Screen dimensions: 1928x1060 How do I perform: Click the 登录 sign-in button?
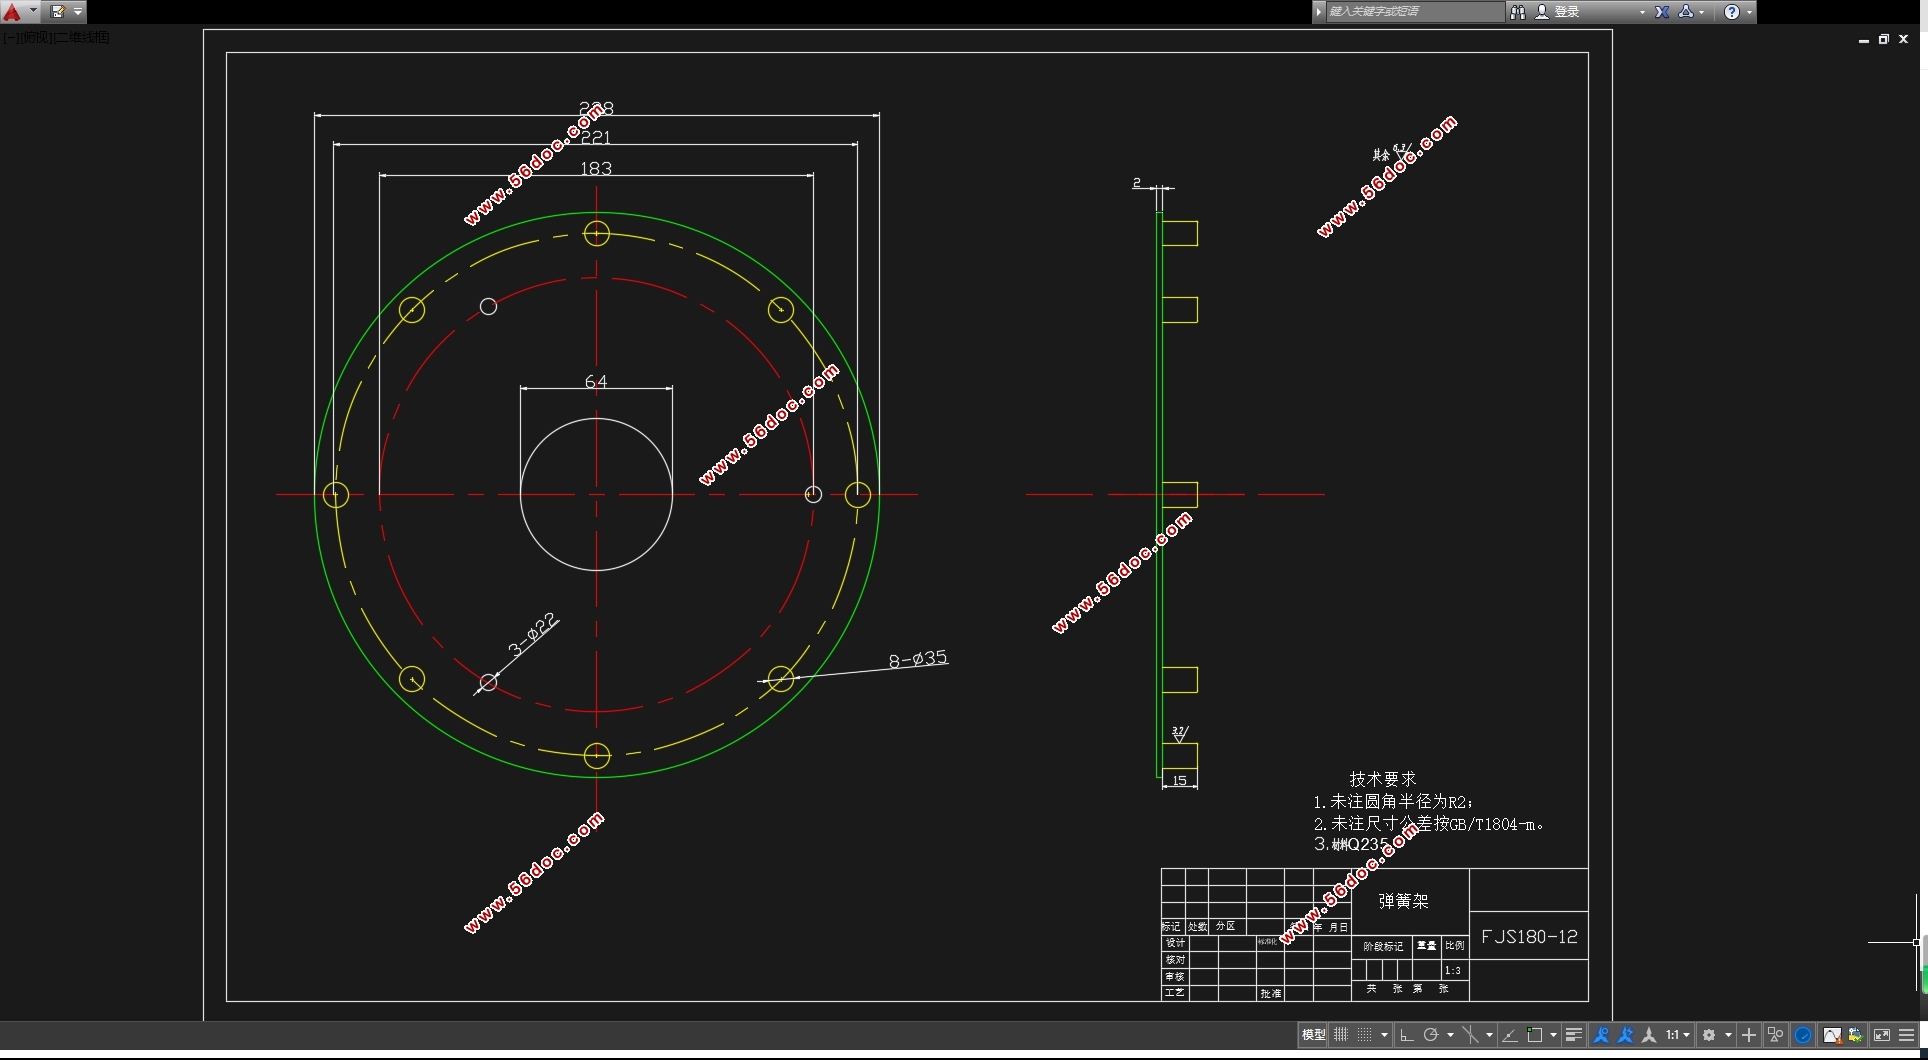1566,12
